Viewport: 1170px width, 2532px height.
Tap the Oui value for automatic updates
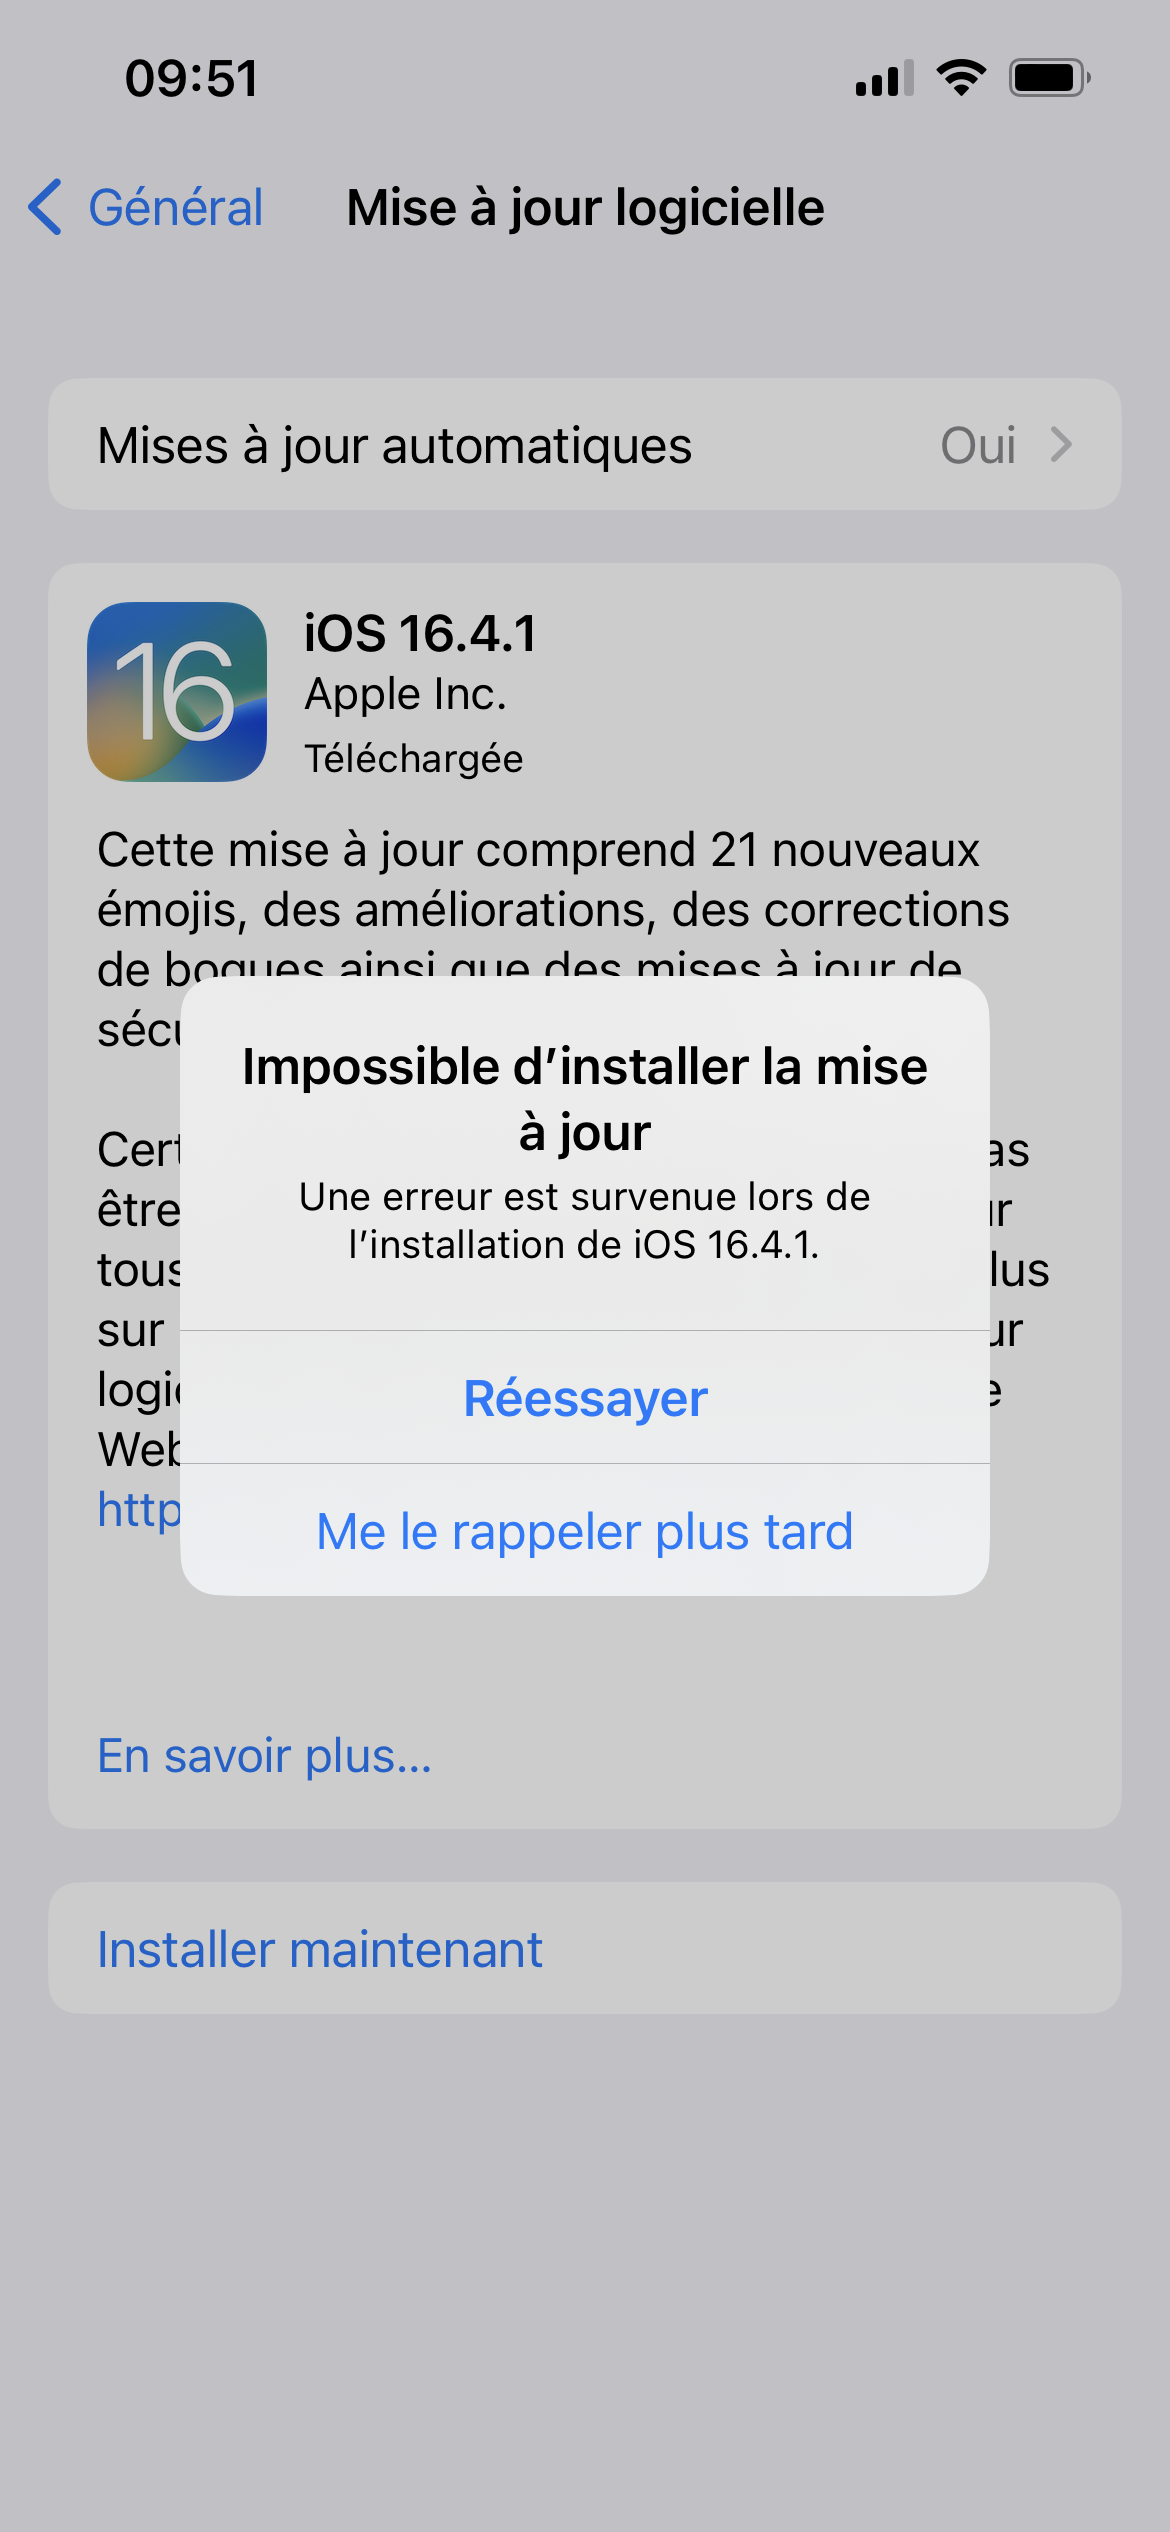point(978,445)
